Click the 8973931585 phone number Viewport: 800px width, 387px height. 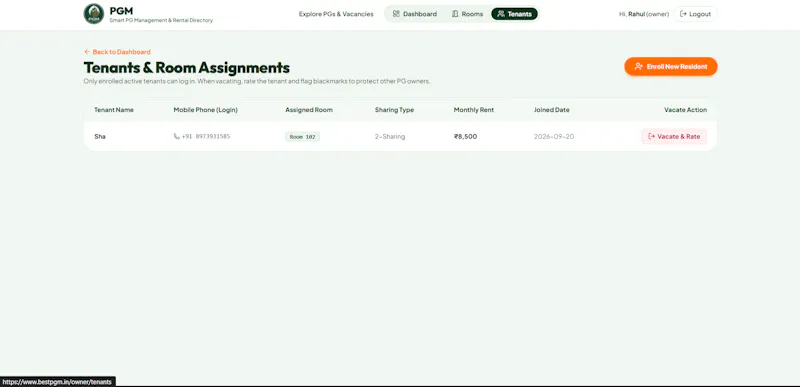(213, 137)
